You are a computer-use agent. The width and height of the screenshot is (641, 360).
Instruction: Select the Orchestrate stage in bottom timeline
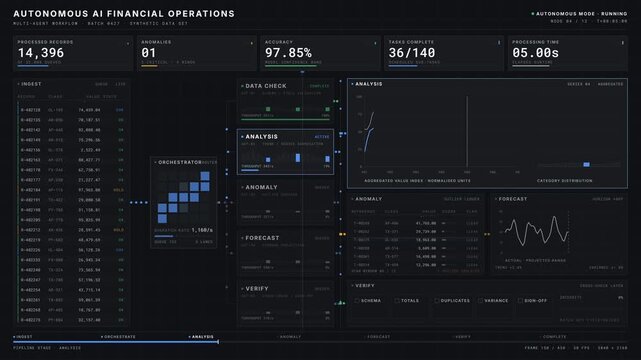(x=118, y=337)
